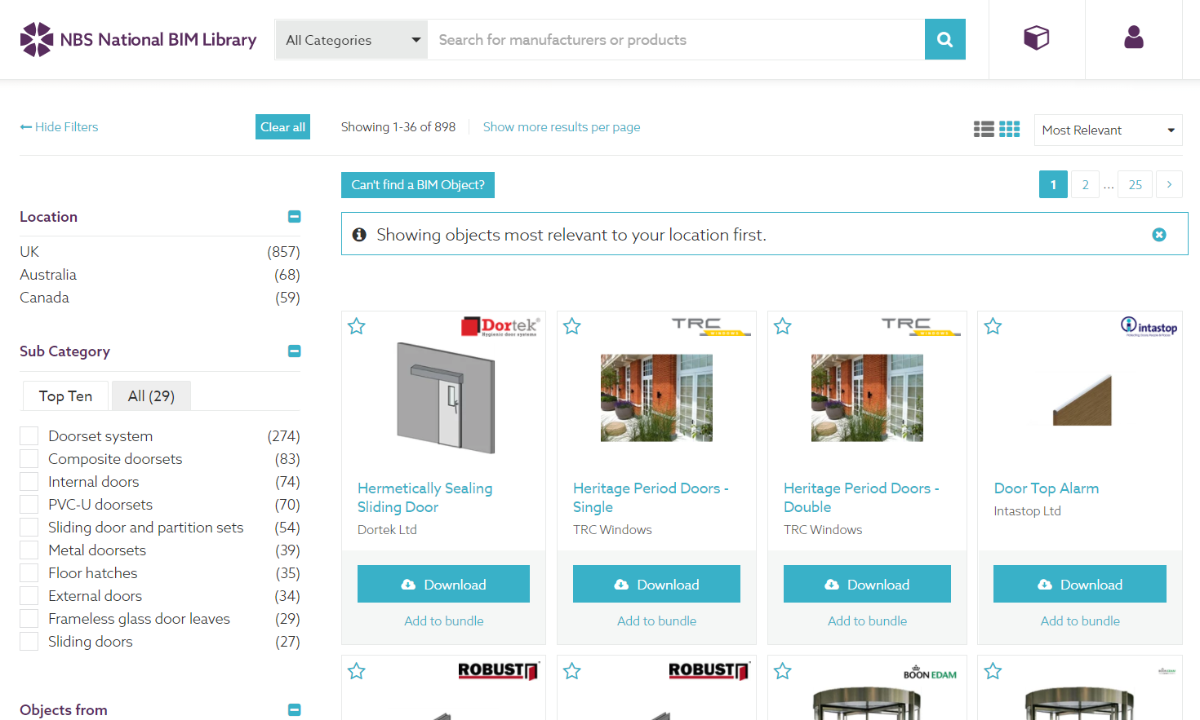Screen dimensions: 1200x720
Task: Click Show more results per page
Action: (x=561, y=127)
